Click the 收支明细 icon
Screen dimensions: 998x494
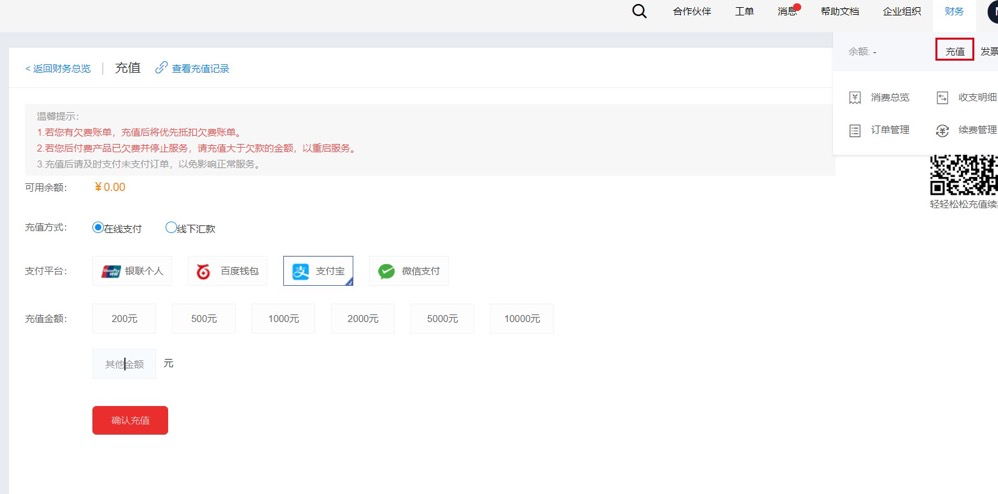pos(943,97)
